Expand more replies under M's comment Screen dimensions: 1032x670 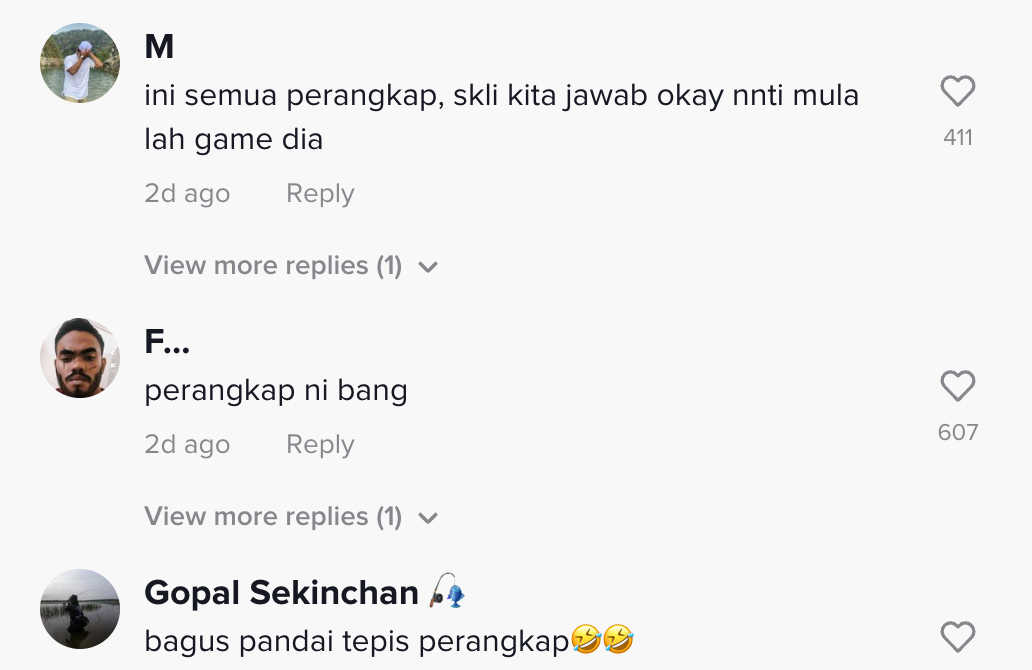(272, 266)
